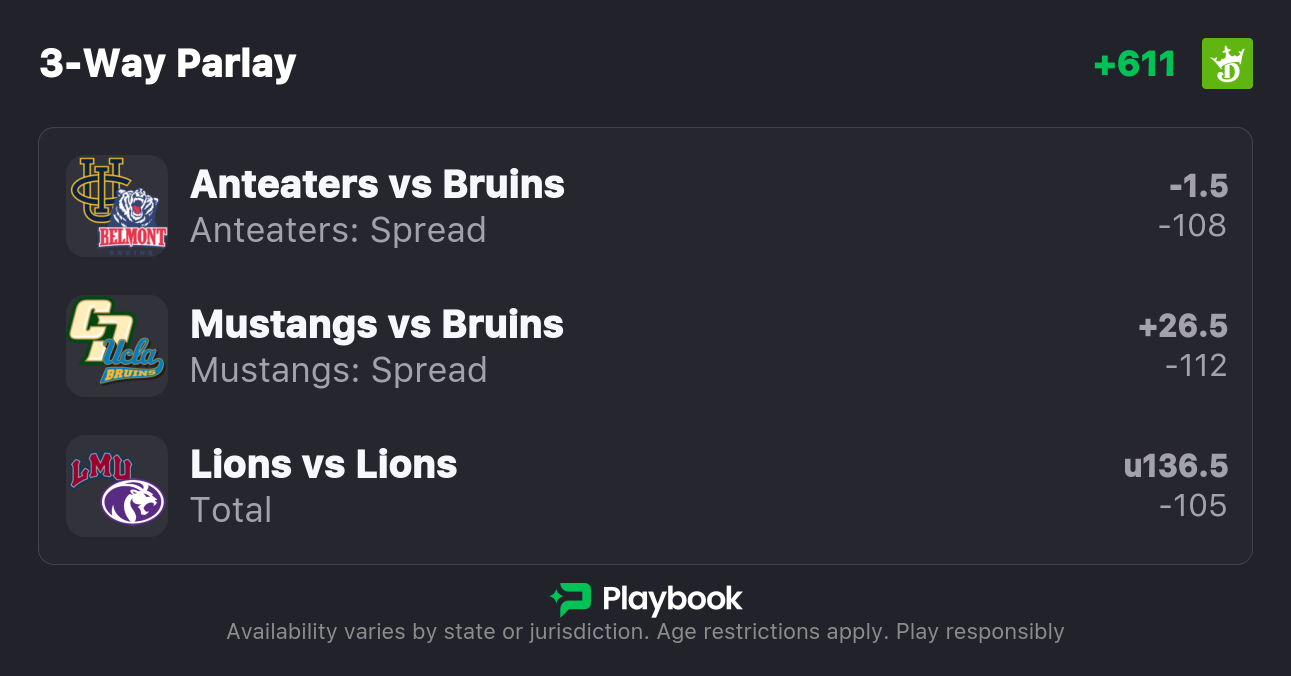Screen dimensions: 1291x676
Task: Click the green Playbook logo icon
Action: tap(571, 599)
